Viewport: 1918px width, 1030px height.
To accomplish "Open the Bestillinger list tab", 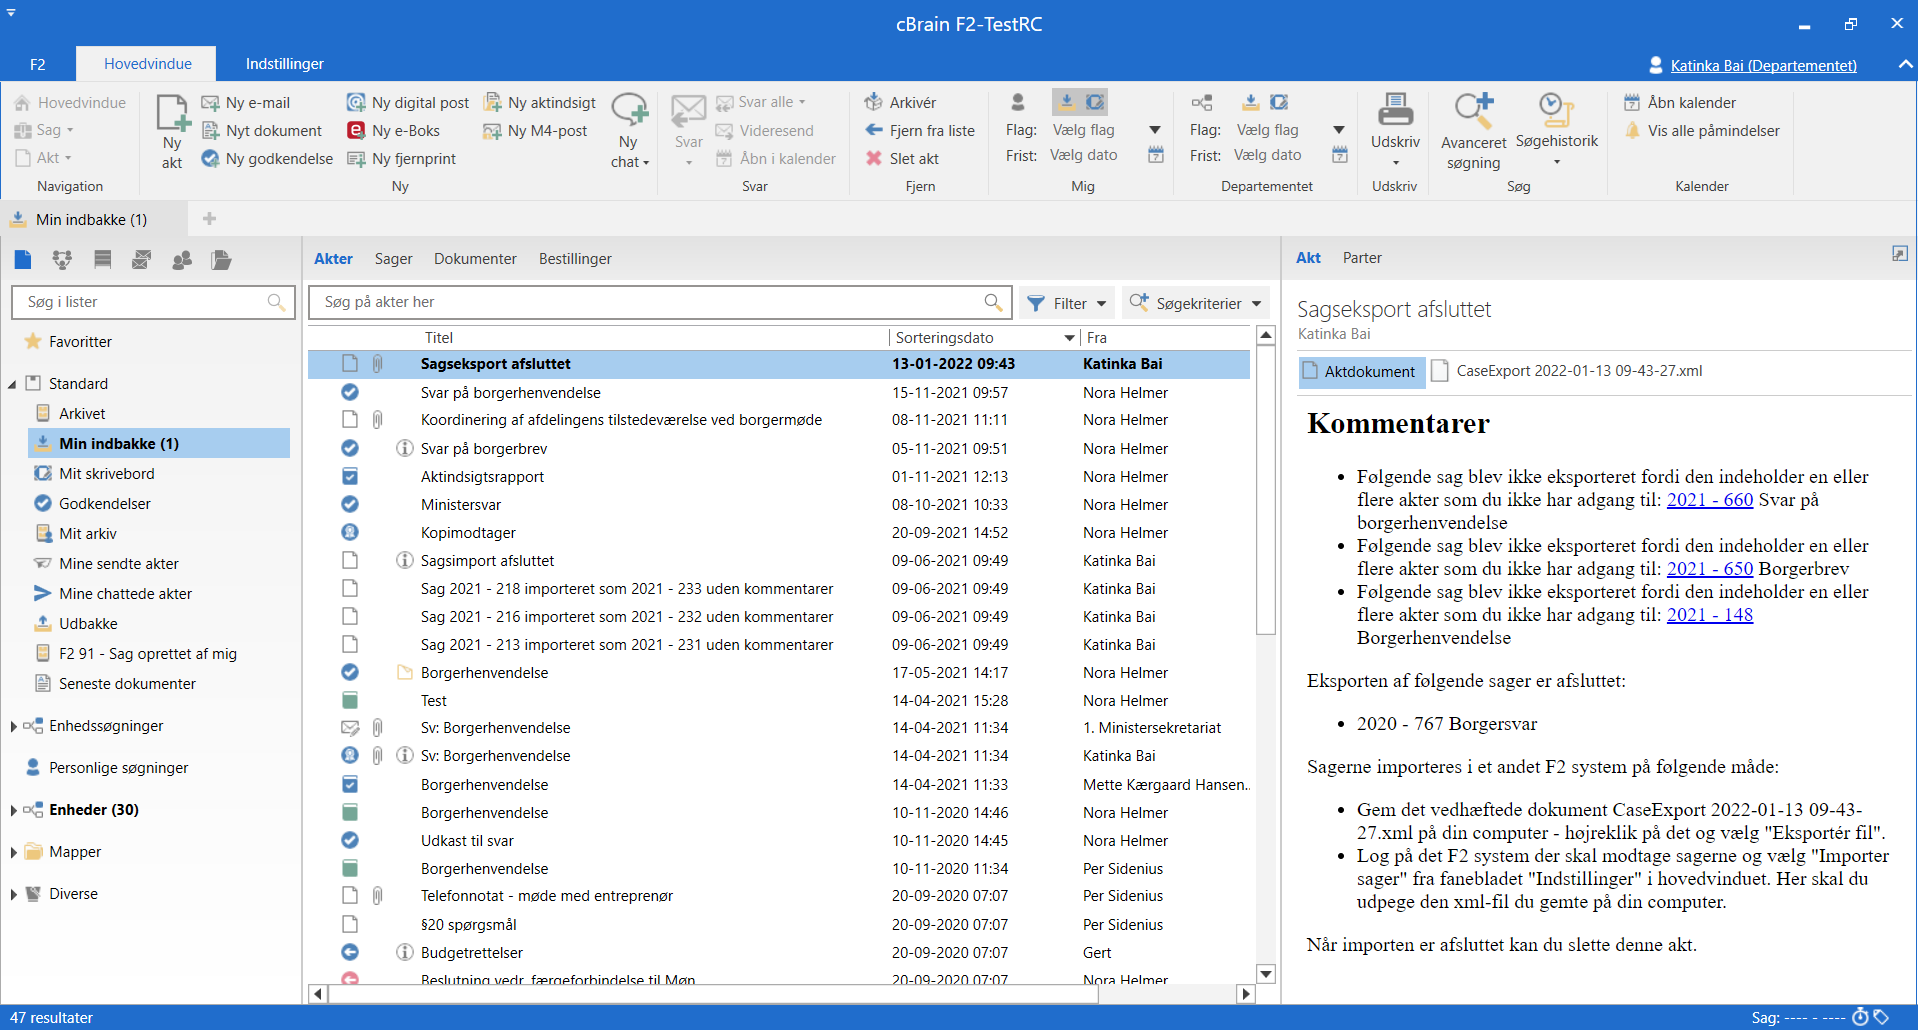I will (575, 259).
